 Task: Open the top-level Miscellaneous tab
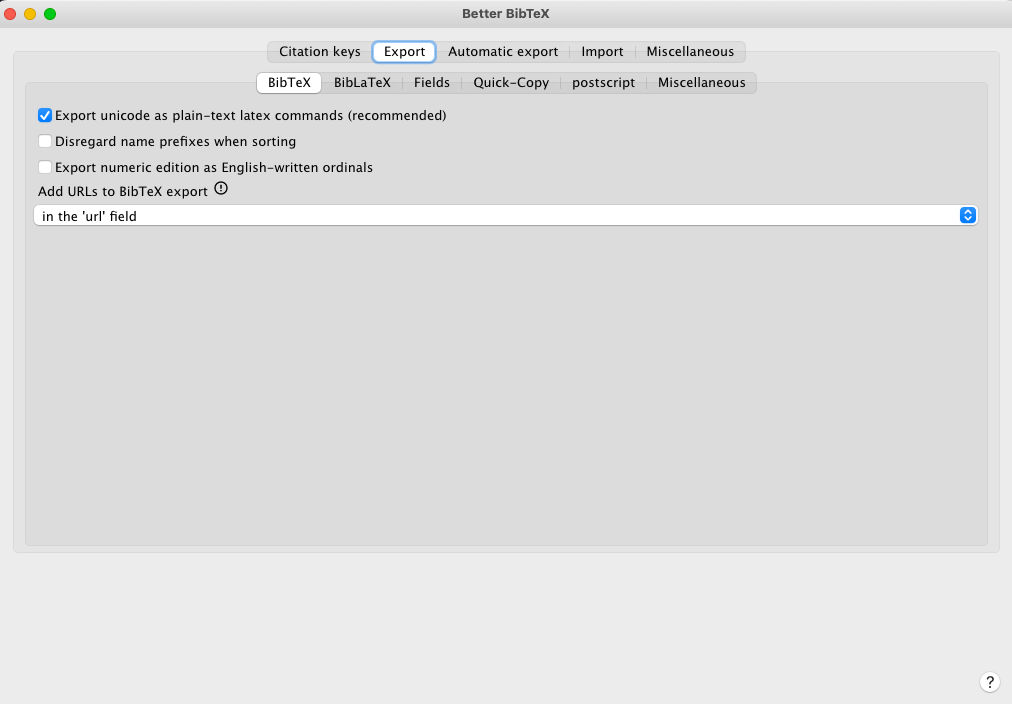(x=690, y=52)
